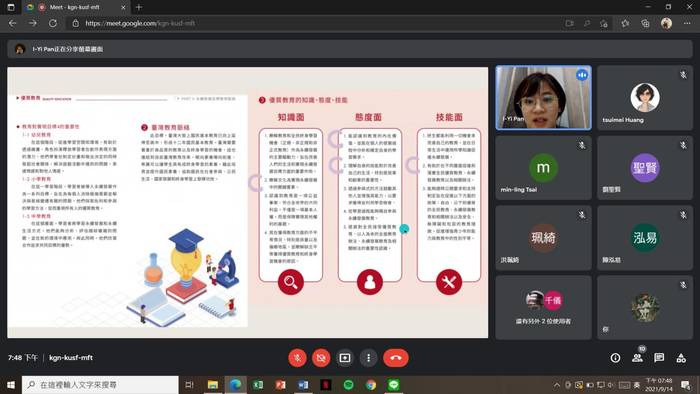Image resolution: width=700 pixels, height=394 pixels.
Task: Toggle the camera off button in Meet
Action: (321, 358)
